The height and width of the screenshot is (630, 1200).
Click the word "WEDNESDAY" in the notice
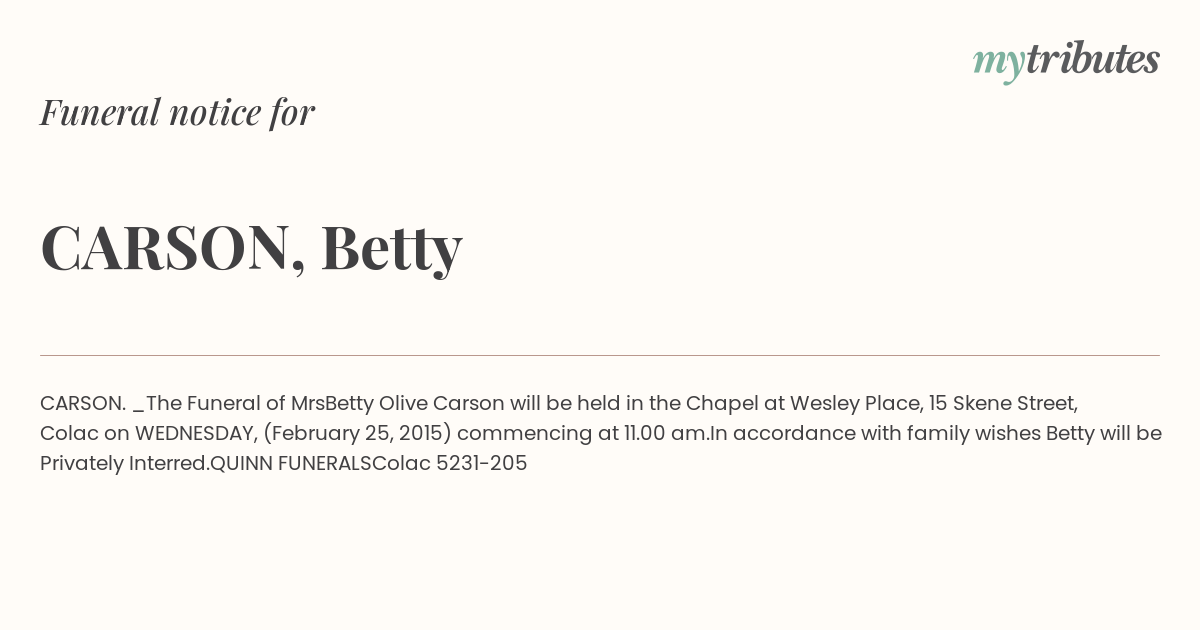[196, 434]
